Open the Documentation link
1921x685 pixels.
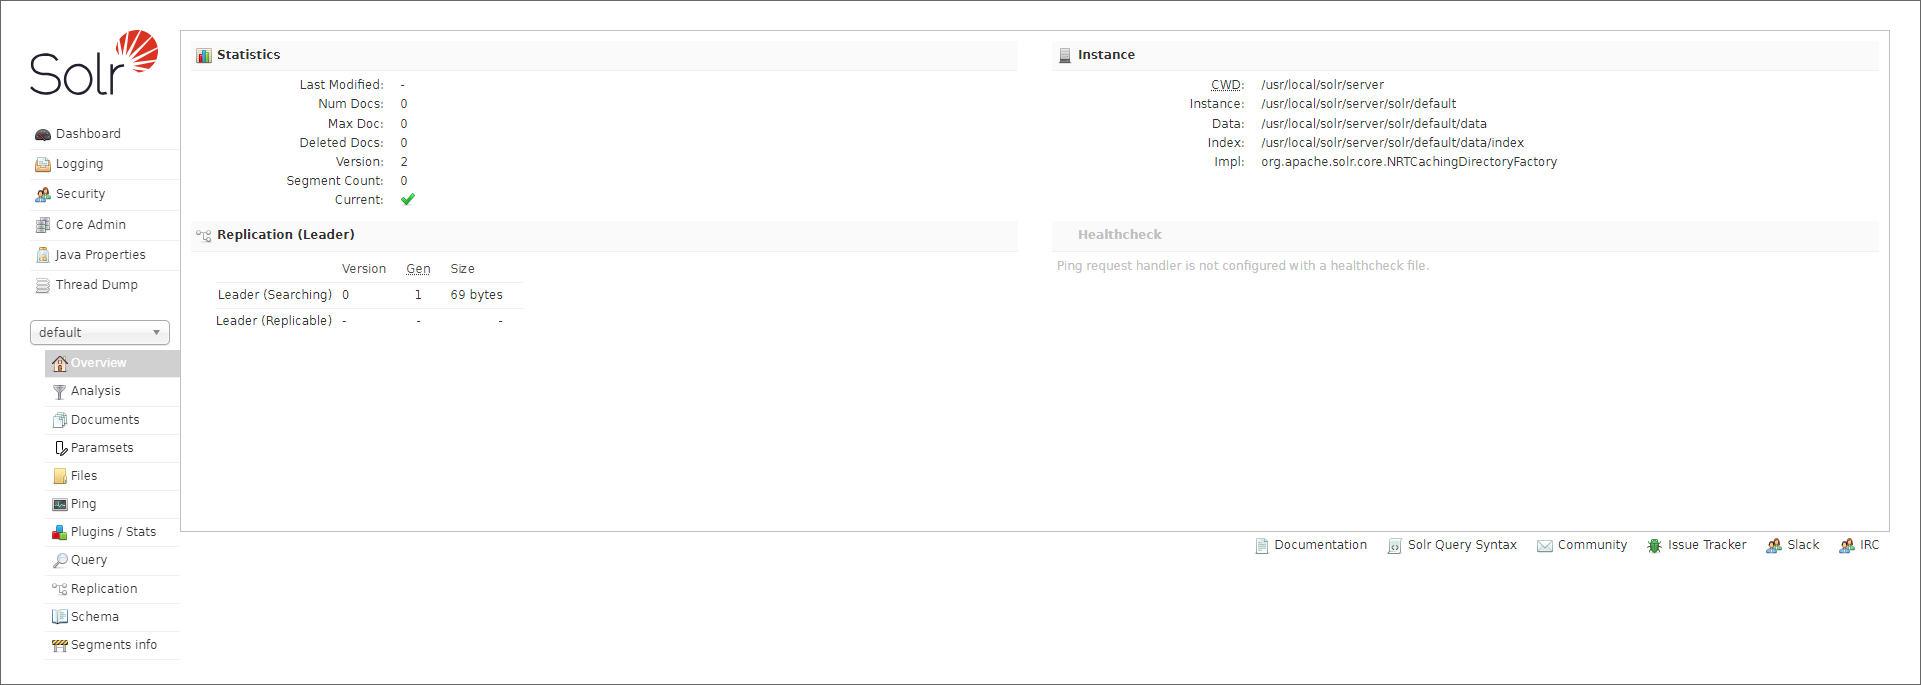[x=1320, y=545]
